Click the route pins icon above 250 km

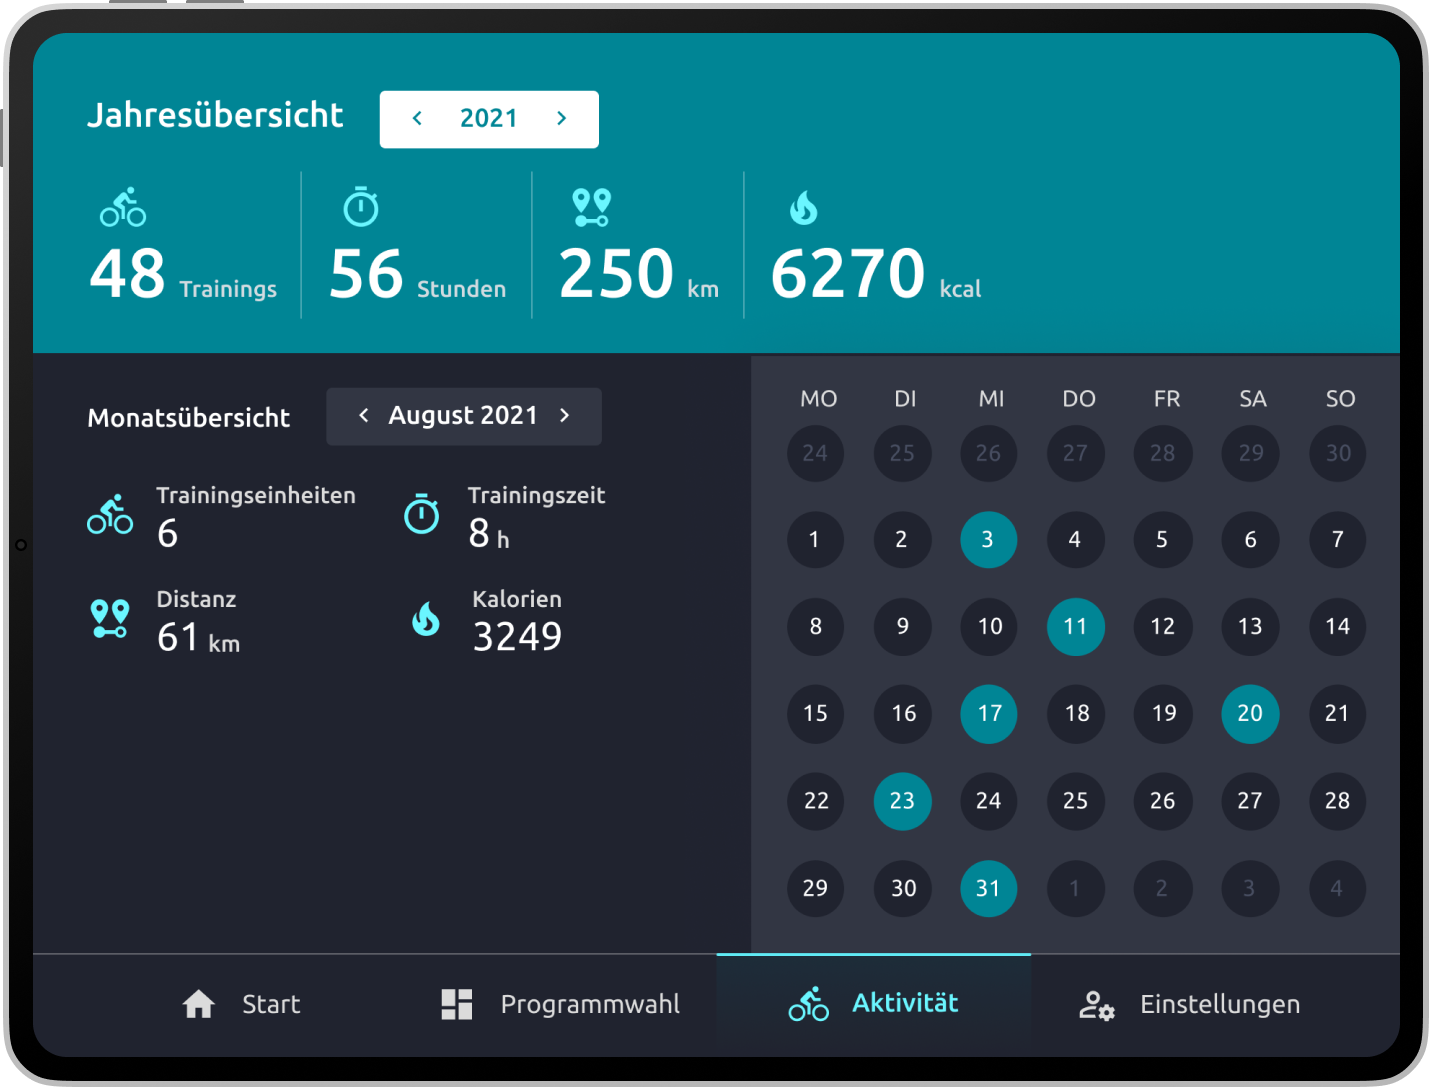pyautogui.click(x=591, y=207)
